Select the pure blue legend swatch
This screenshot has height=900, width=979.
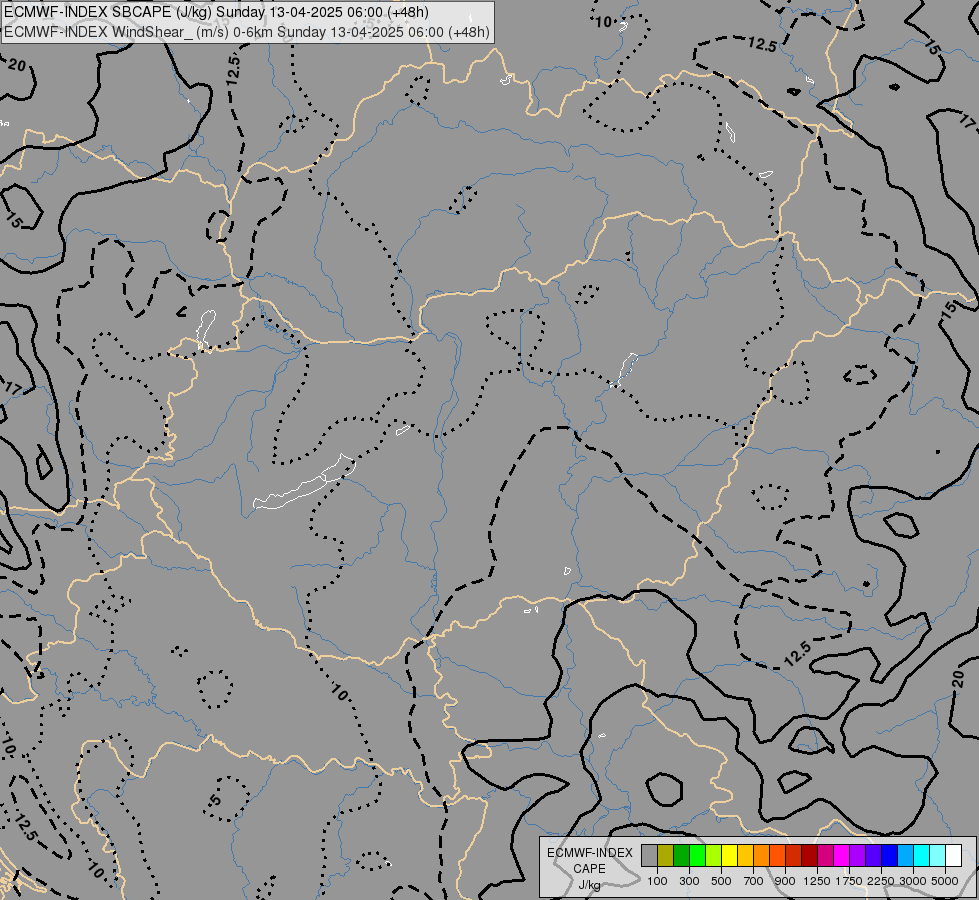890,855
